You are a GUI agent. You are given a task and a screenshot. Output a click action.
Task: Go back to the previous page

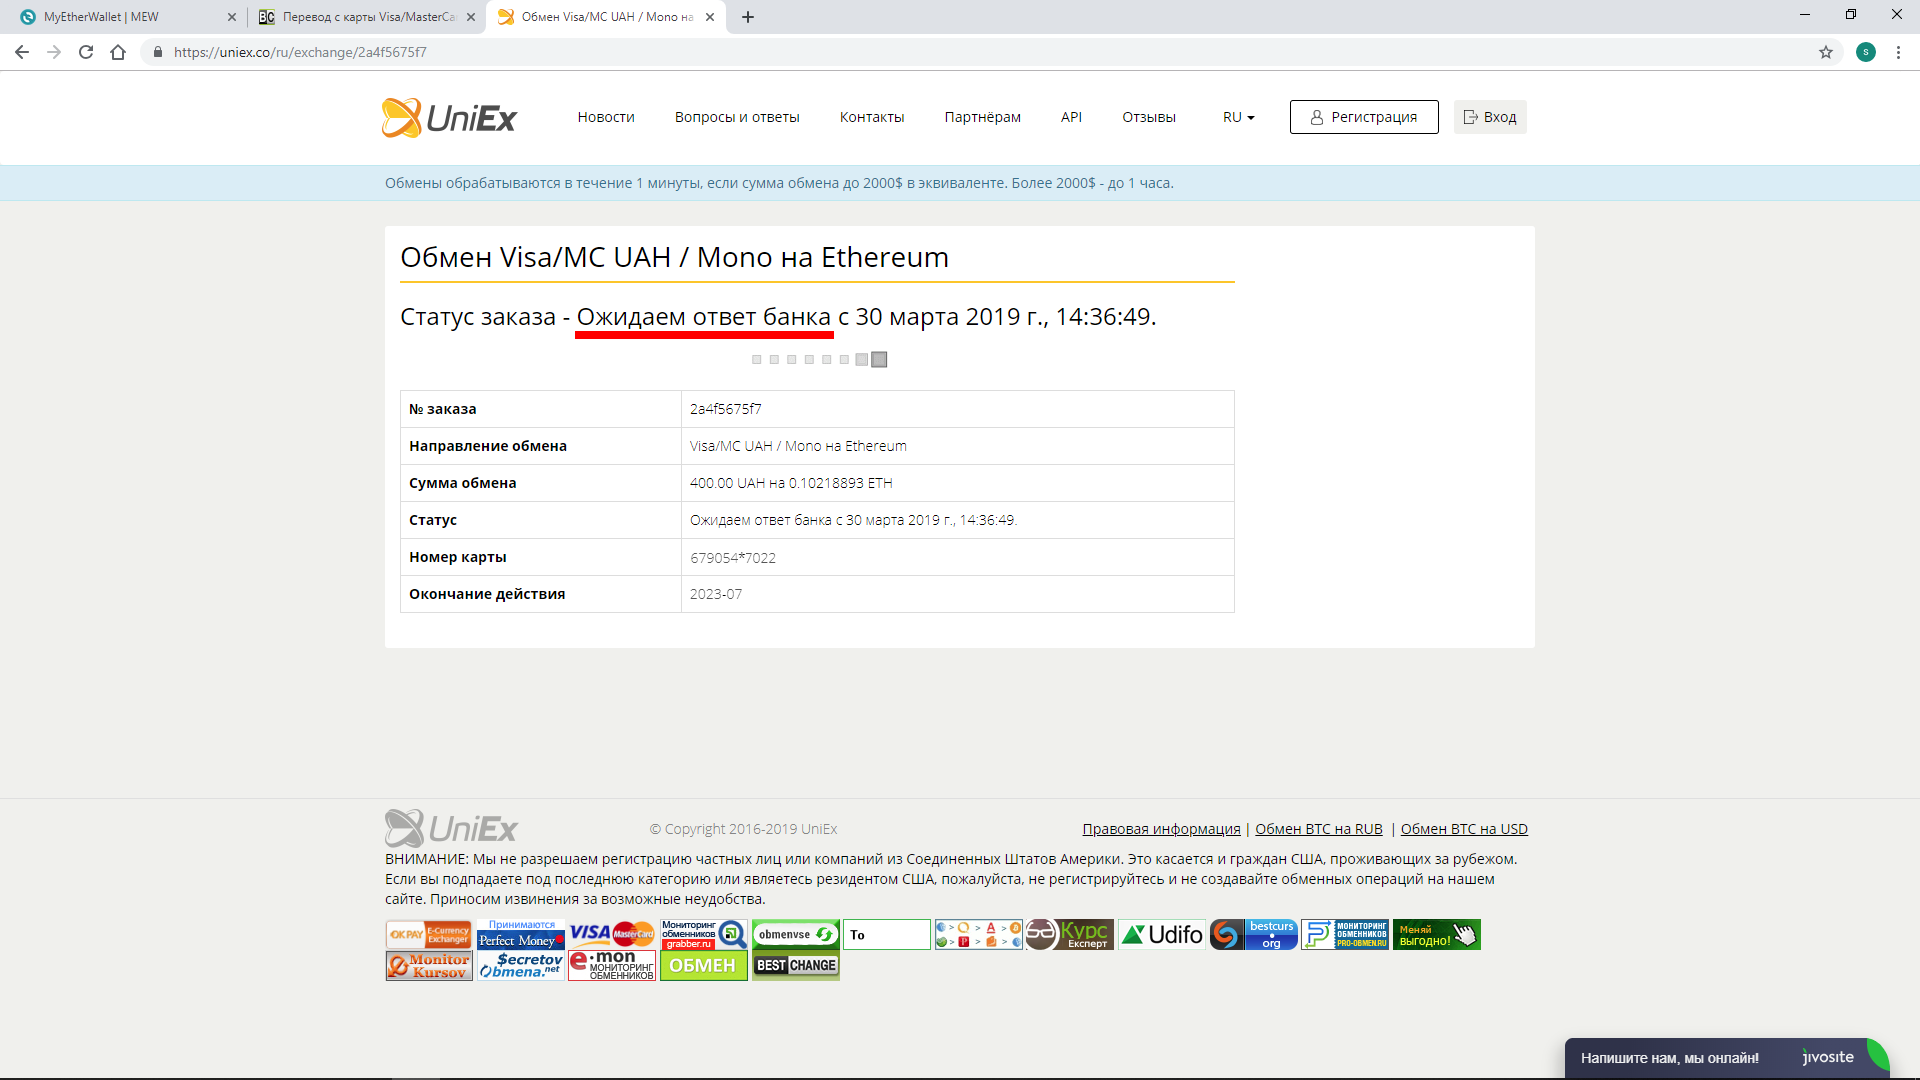coord(22,52)
